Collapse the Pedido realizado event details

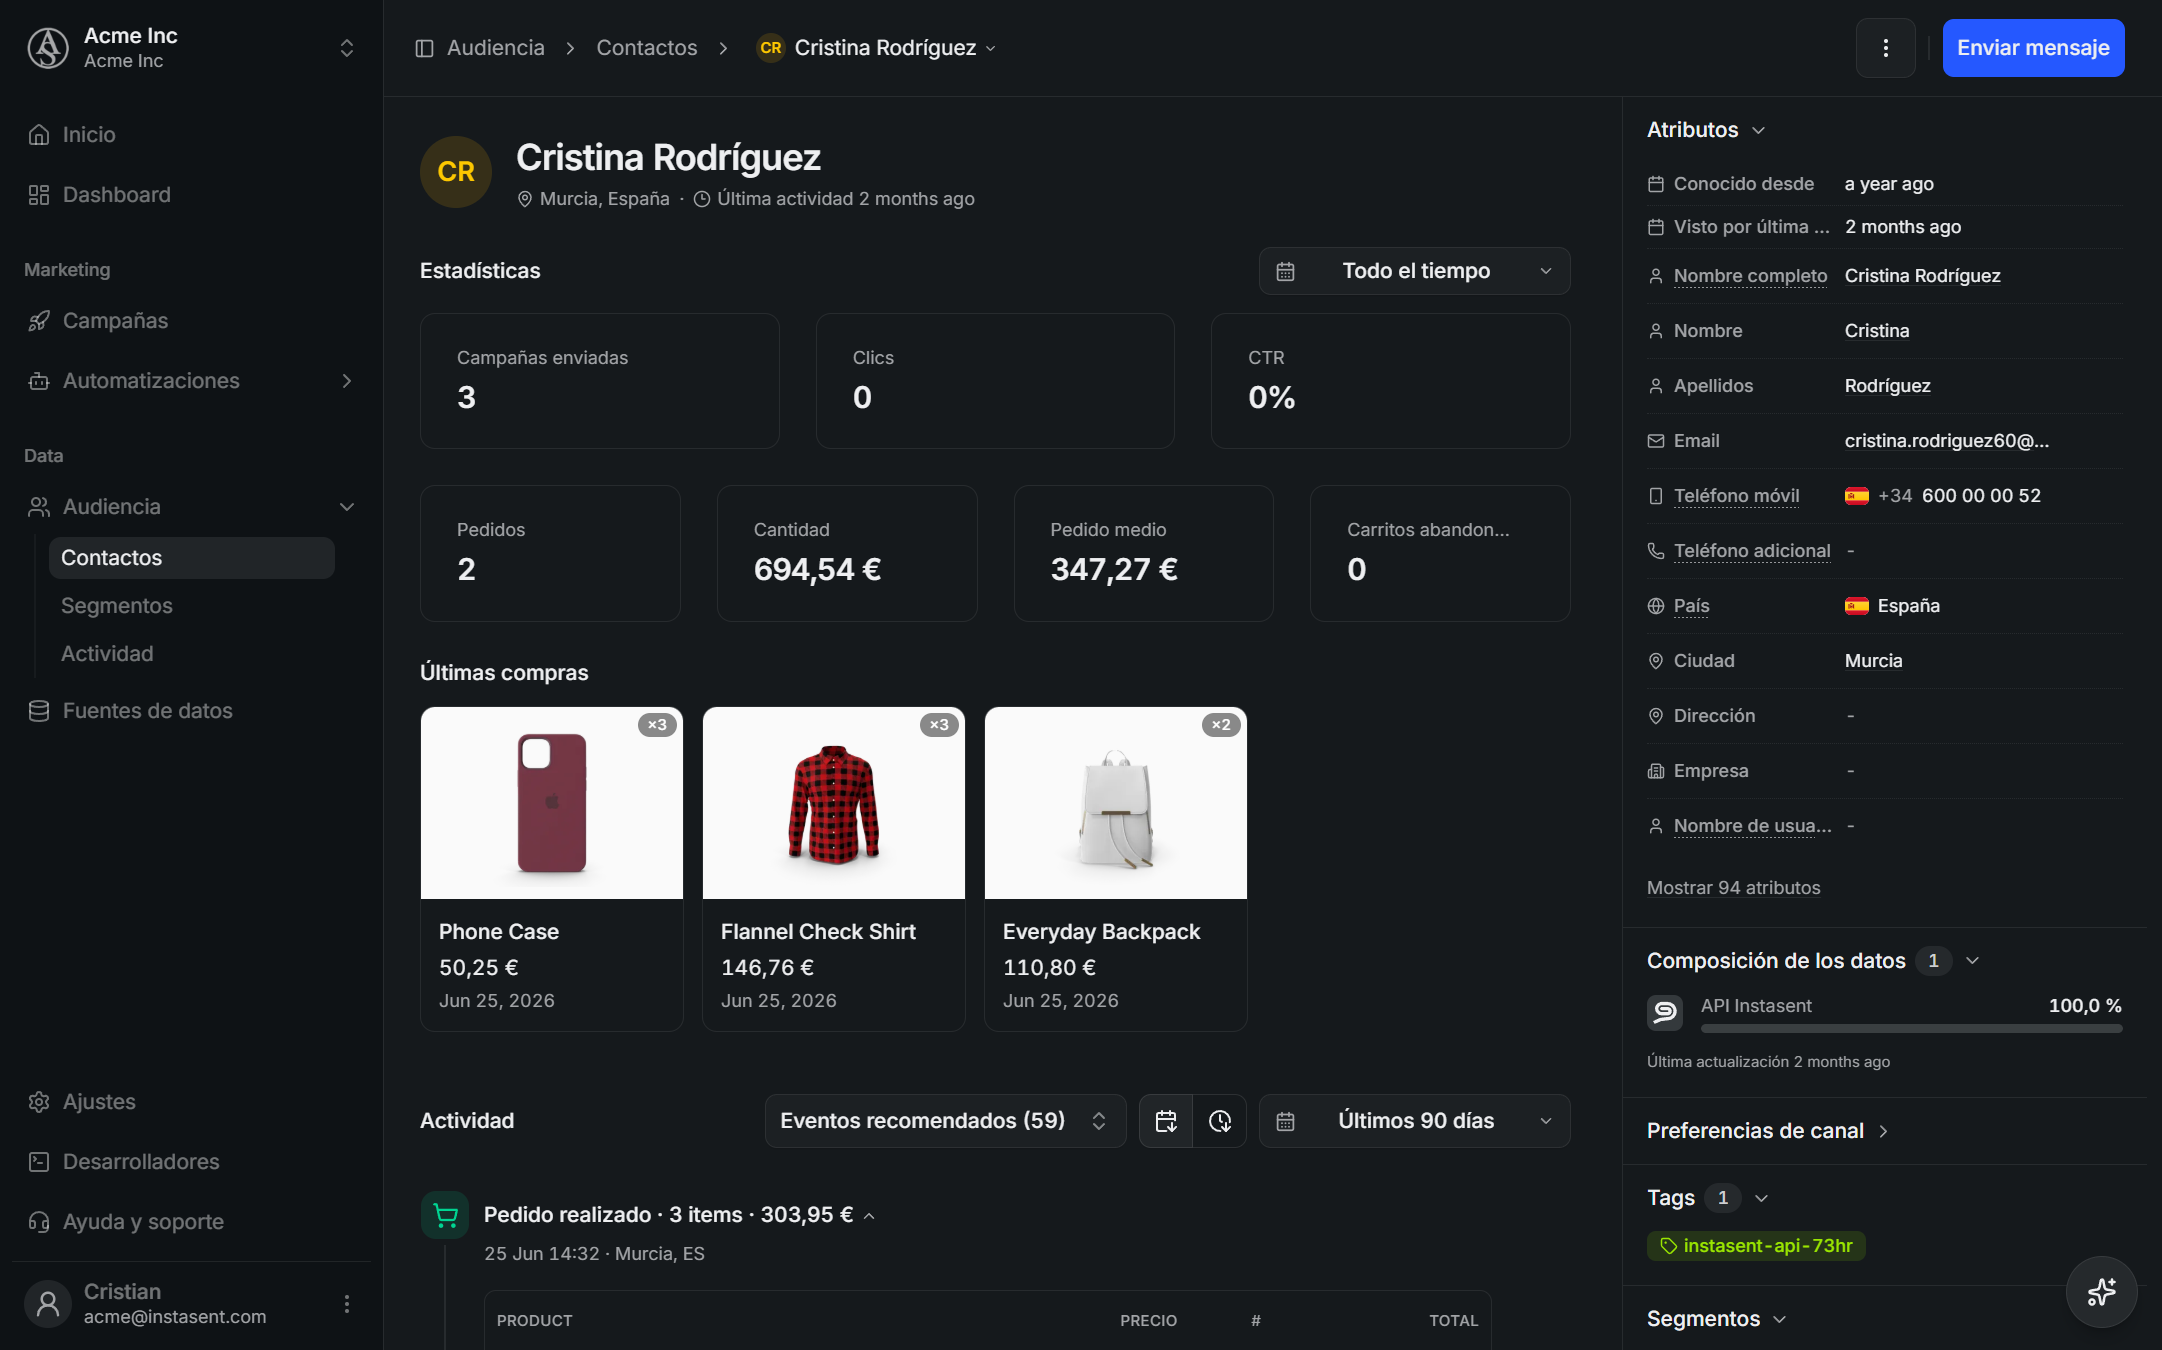pyautogui.click(x=869, y=1216)
